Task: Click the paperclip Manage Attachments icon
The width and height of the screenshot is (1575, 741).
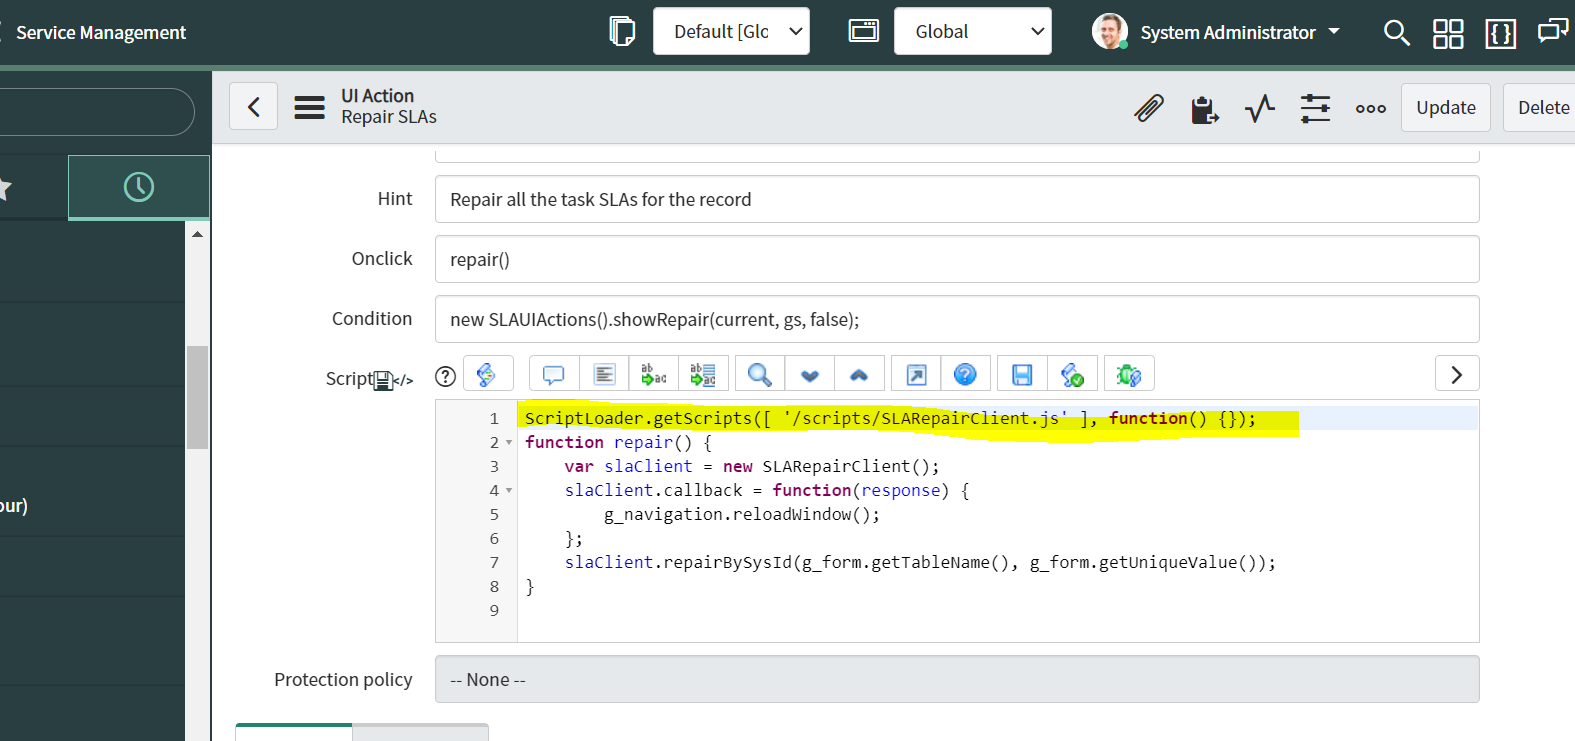Action: click(x=1148, y=108)
